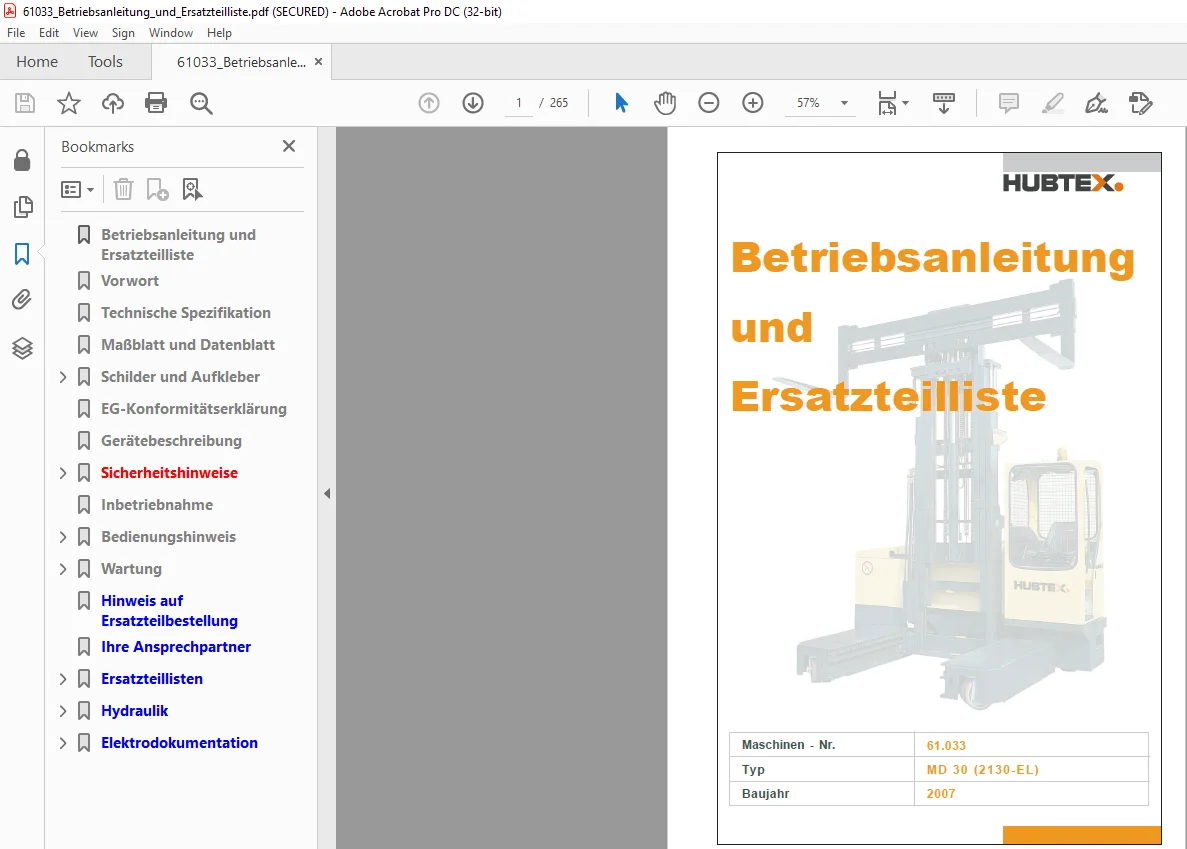Open the Help menu
Screen dimensions: 1187x849
(x=220, y=33)
